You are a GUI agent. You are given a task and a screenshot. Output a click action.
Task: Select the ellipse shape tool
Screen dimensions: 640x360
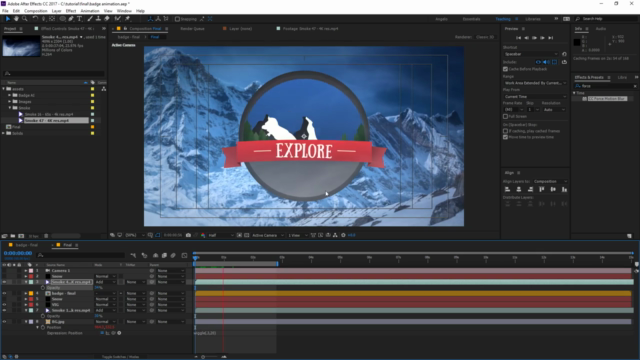click(62, 19)
